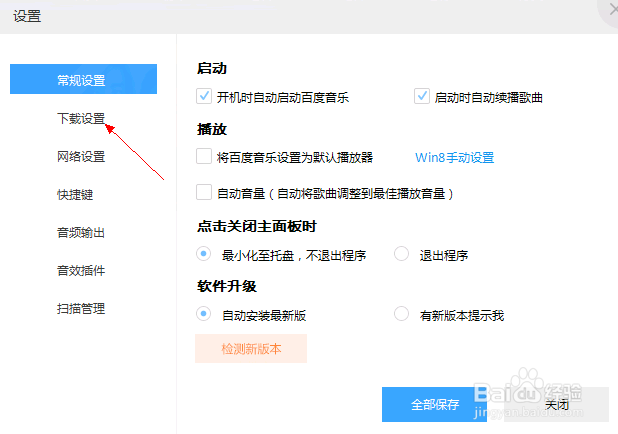This screenshot has height=434, width=618.
Task: Enable the 自动音量 checkbox
Action: coord(204,192)
